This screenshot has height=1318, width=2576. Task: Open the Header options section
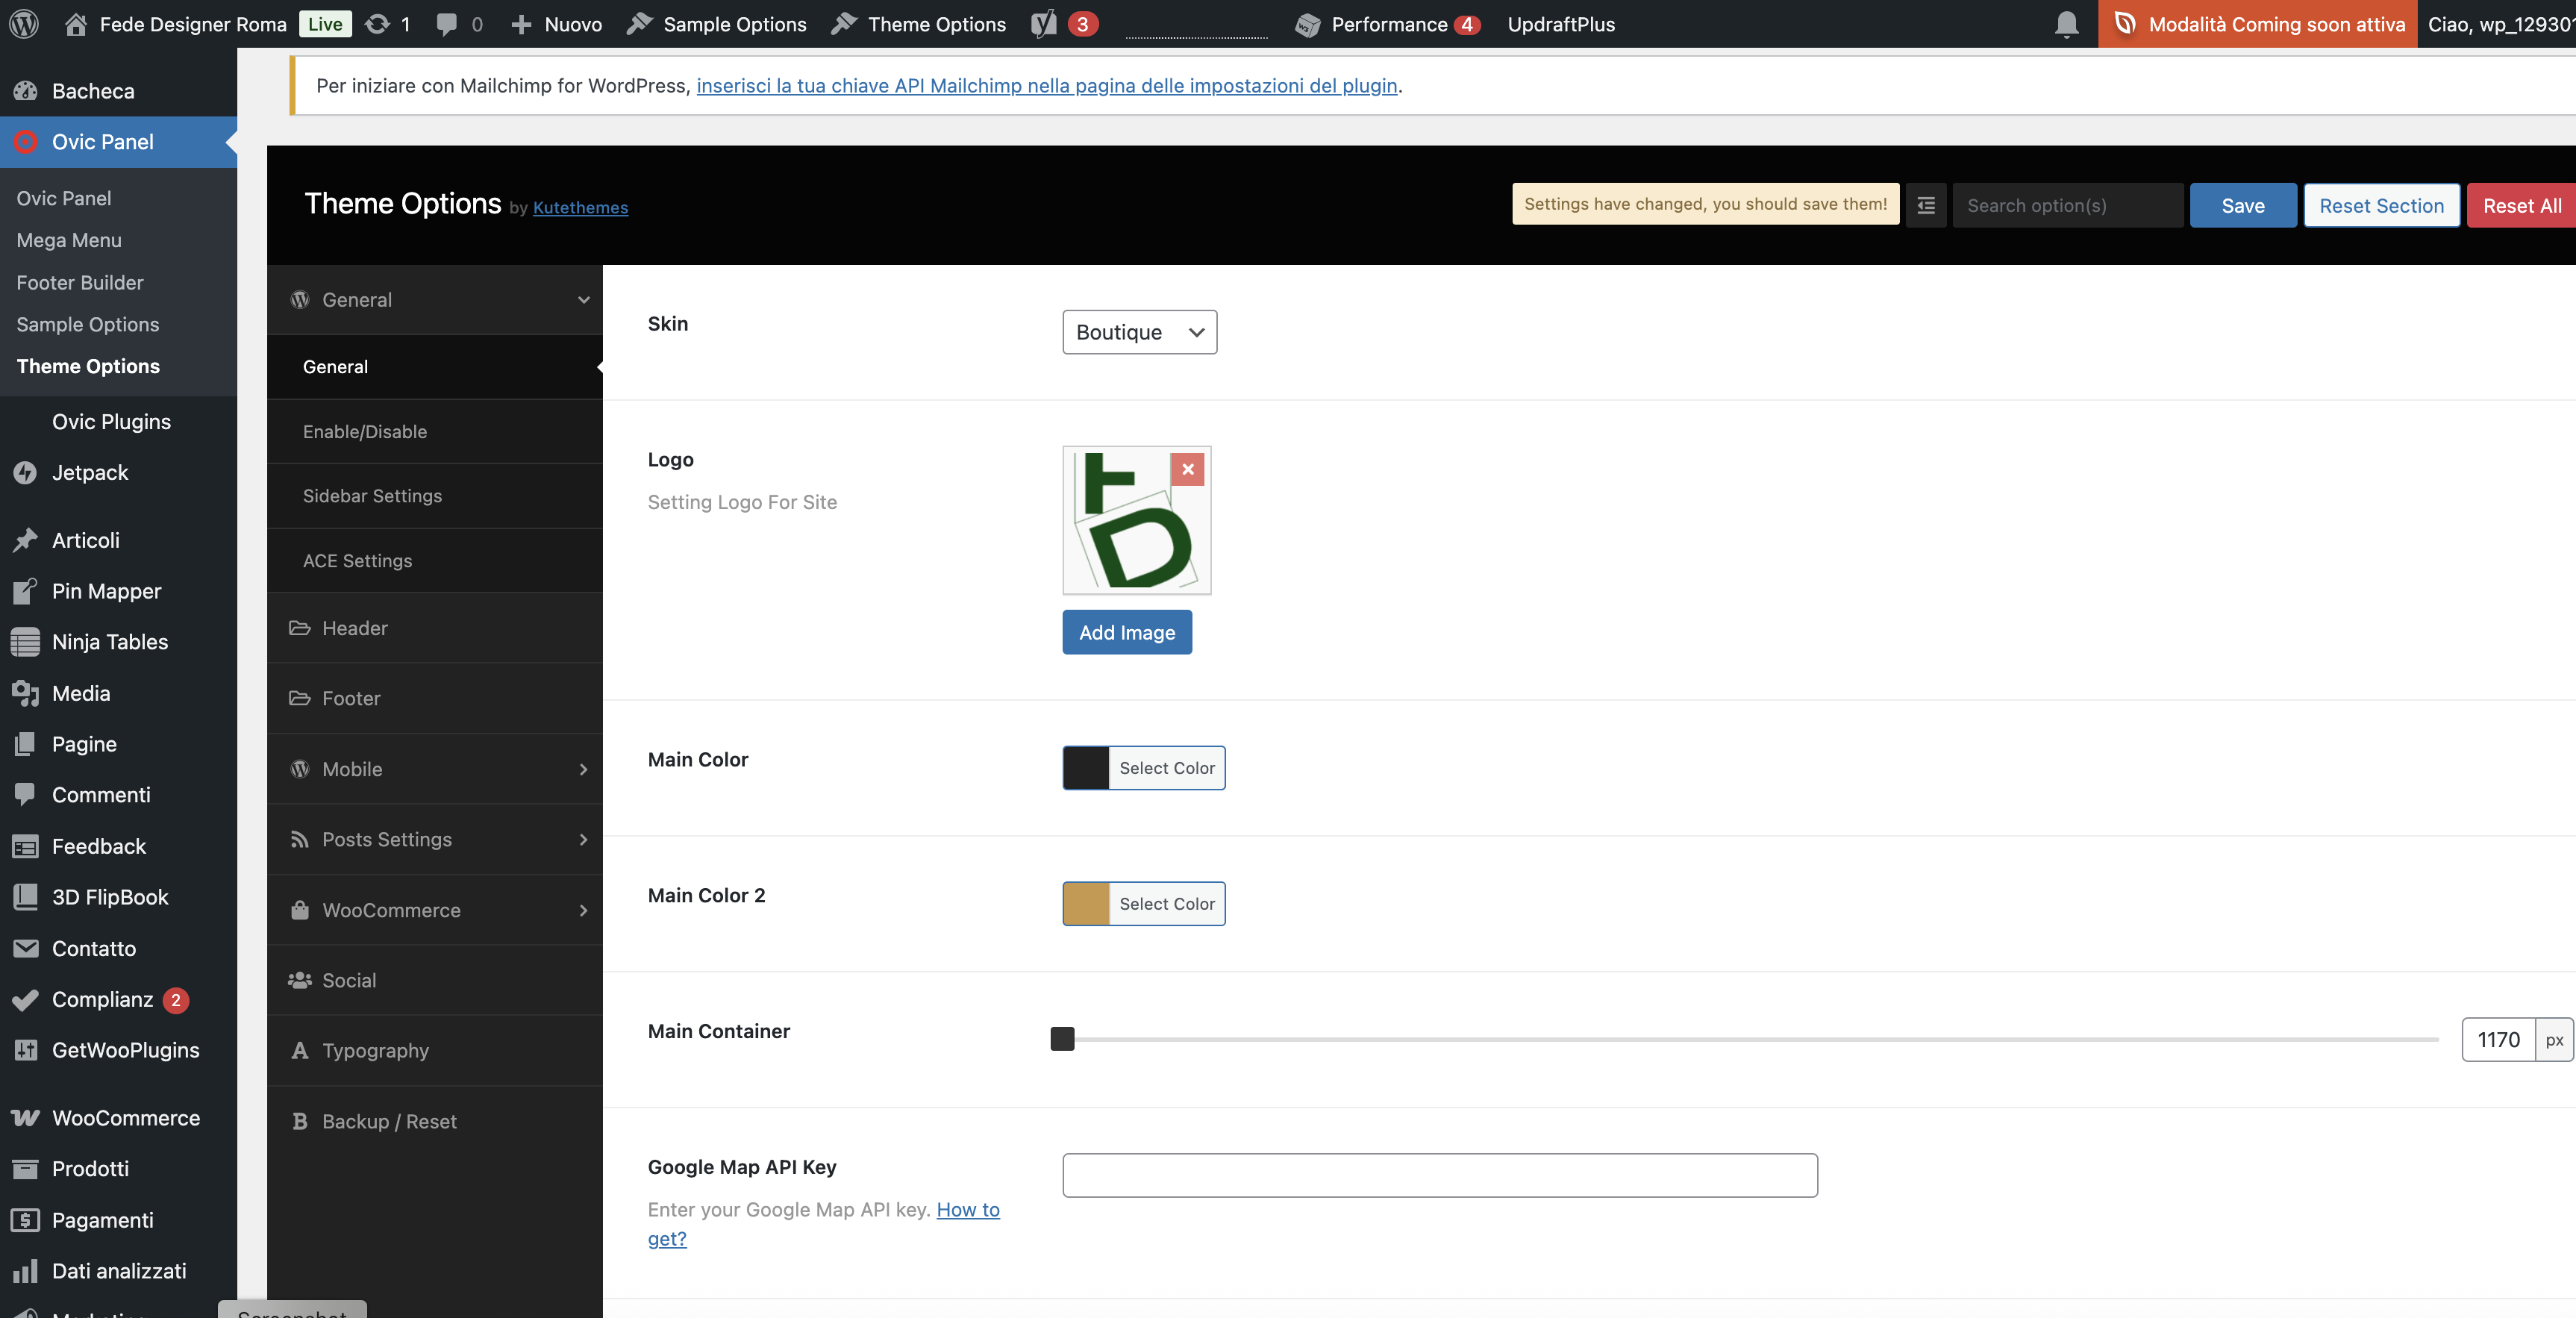pyautogui.click(x=435, y=628)
